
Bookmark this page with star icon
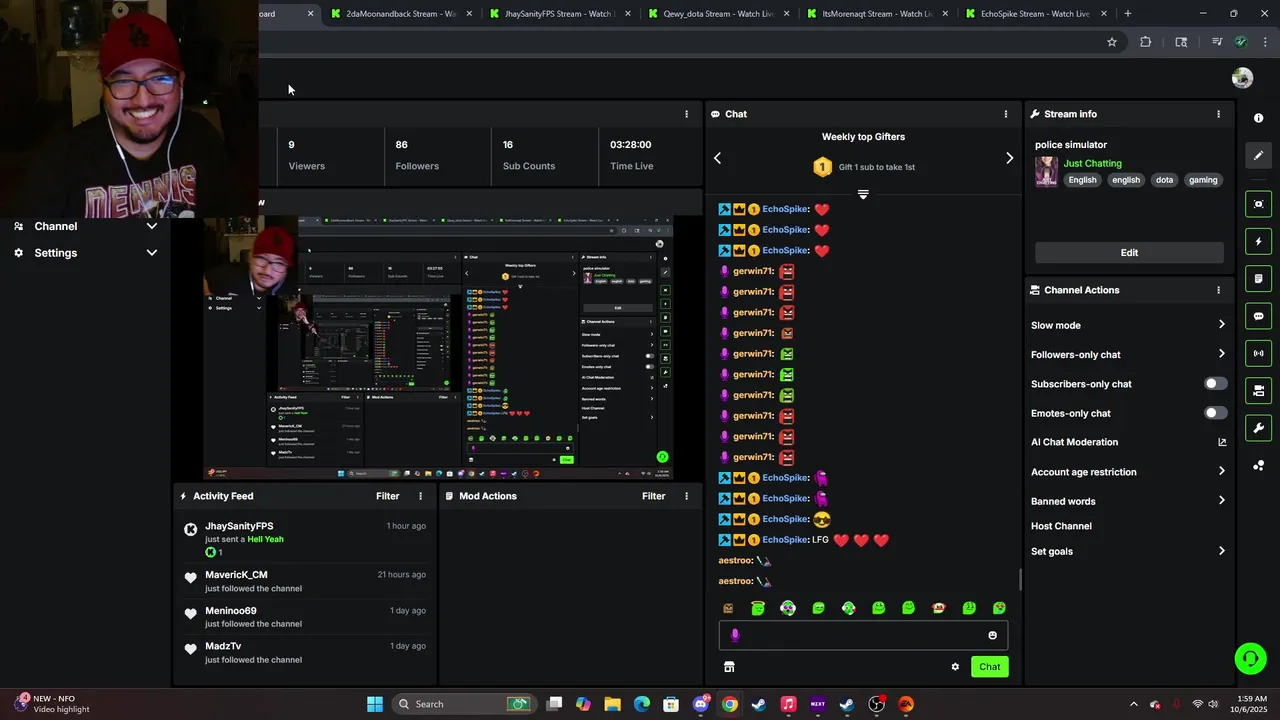(x=1111, y=42)
